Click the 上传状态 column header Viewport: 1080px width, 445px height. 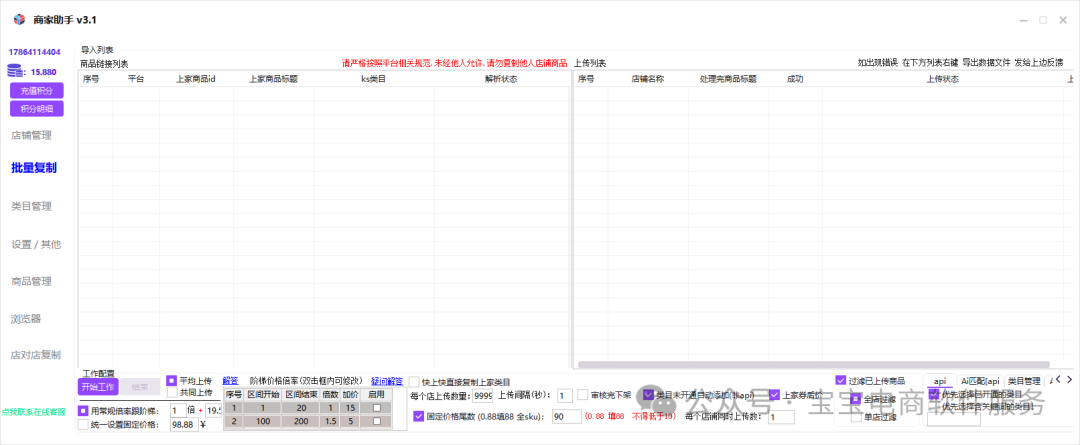click(942, 79)
